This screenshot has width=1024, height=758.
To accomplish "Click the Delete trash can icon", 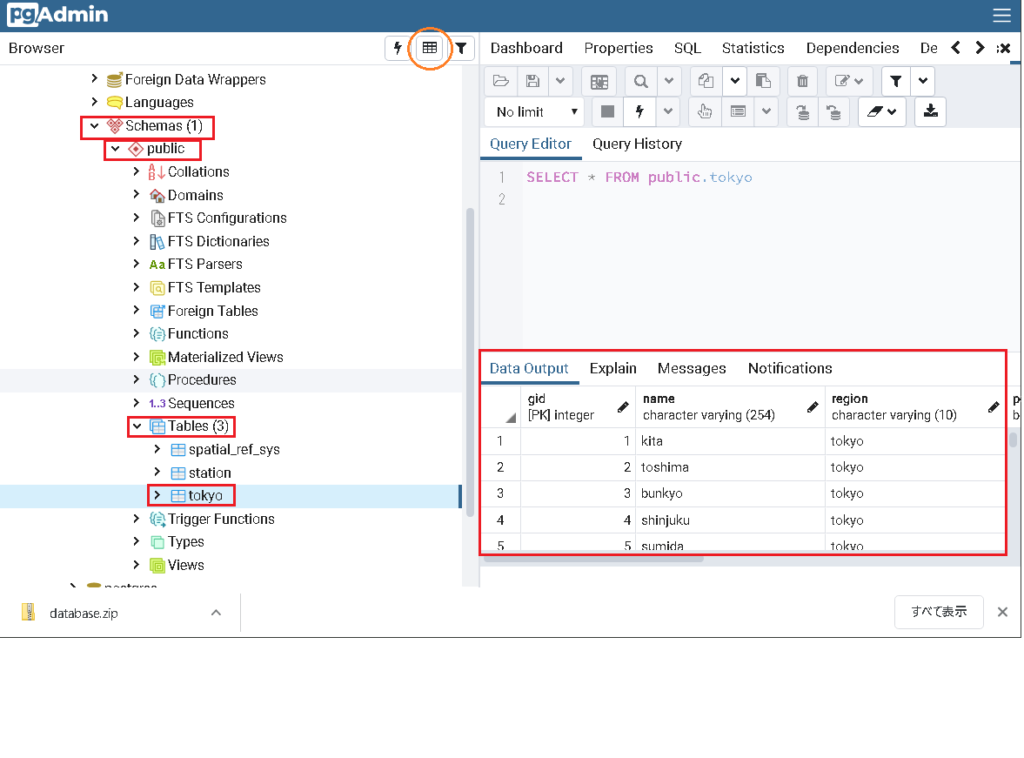I will point(802,81).
